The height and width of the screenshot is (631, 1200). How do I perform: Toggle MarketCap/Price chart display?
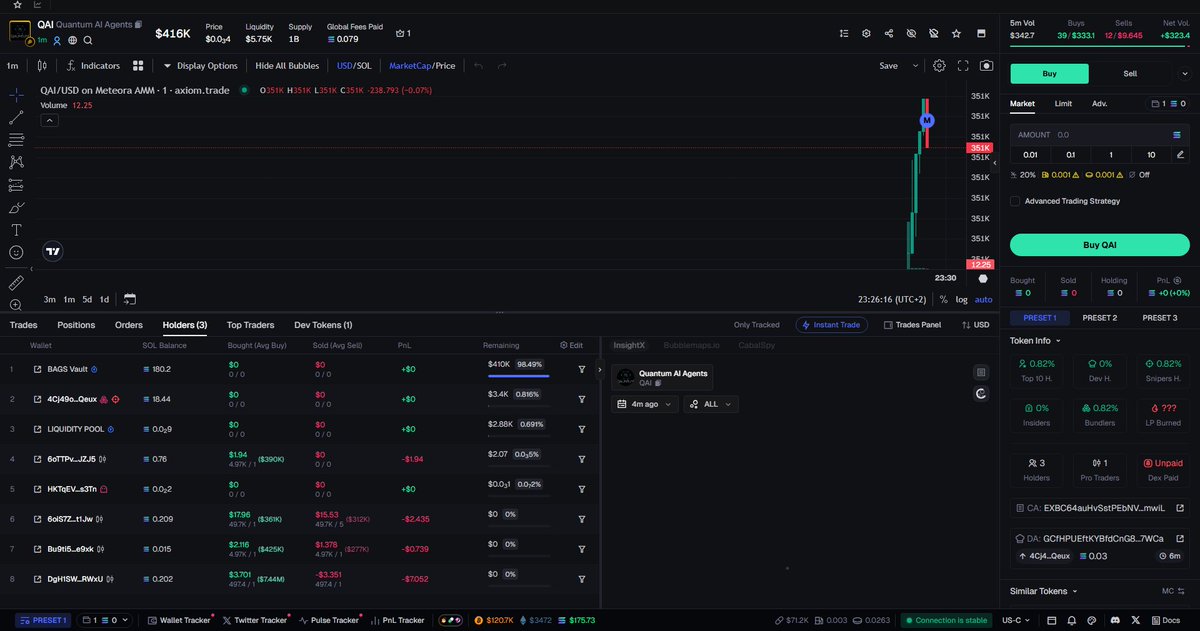[x=422, y=66]
